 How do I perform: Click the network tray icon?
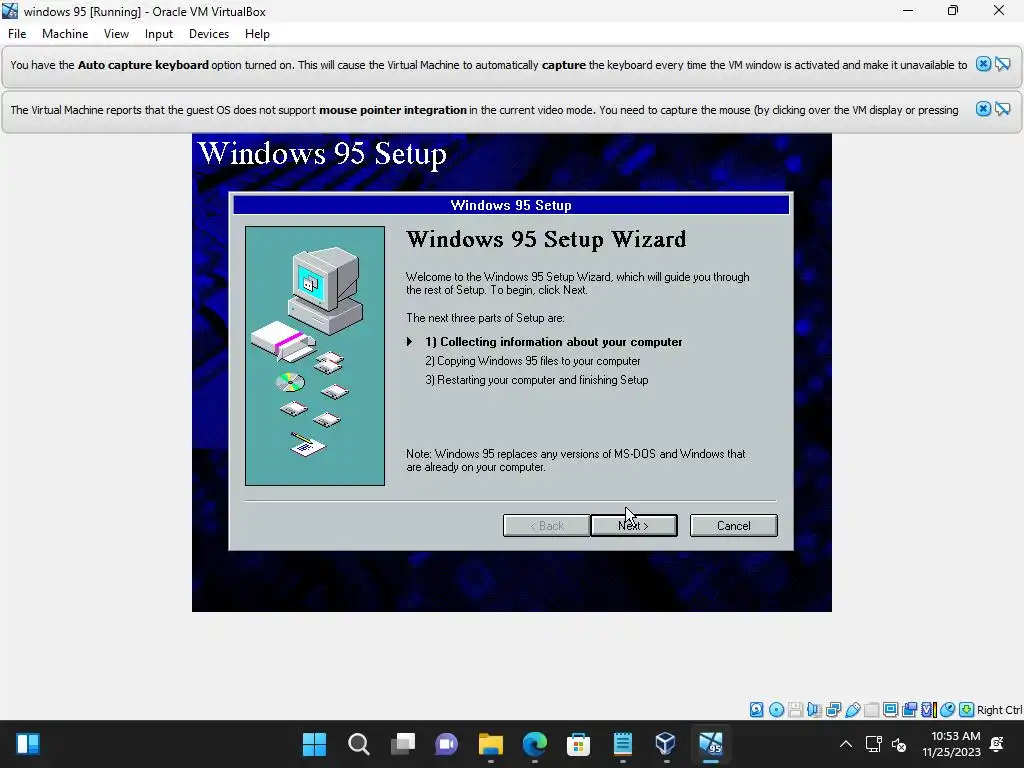tap(874, 744)
